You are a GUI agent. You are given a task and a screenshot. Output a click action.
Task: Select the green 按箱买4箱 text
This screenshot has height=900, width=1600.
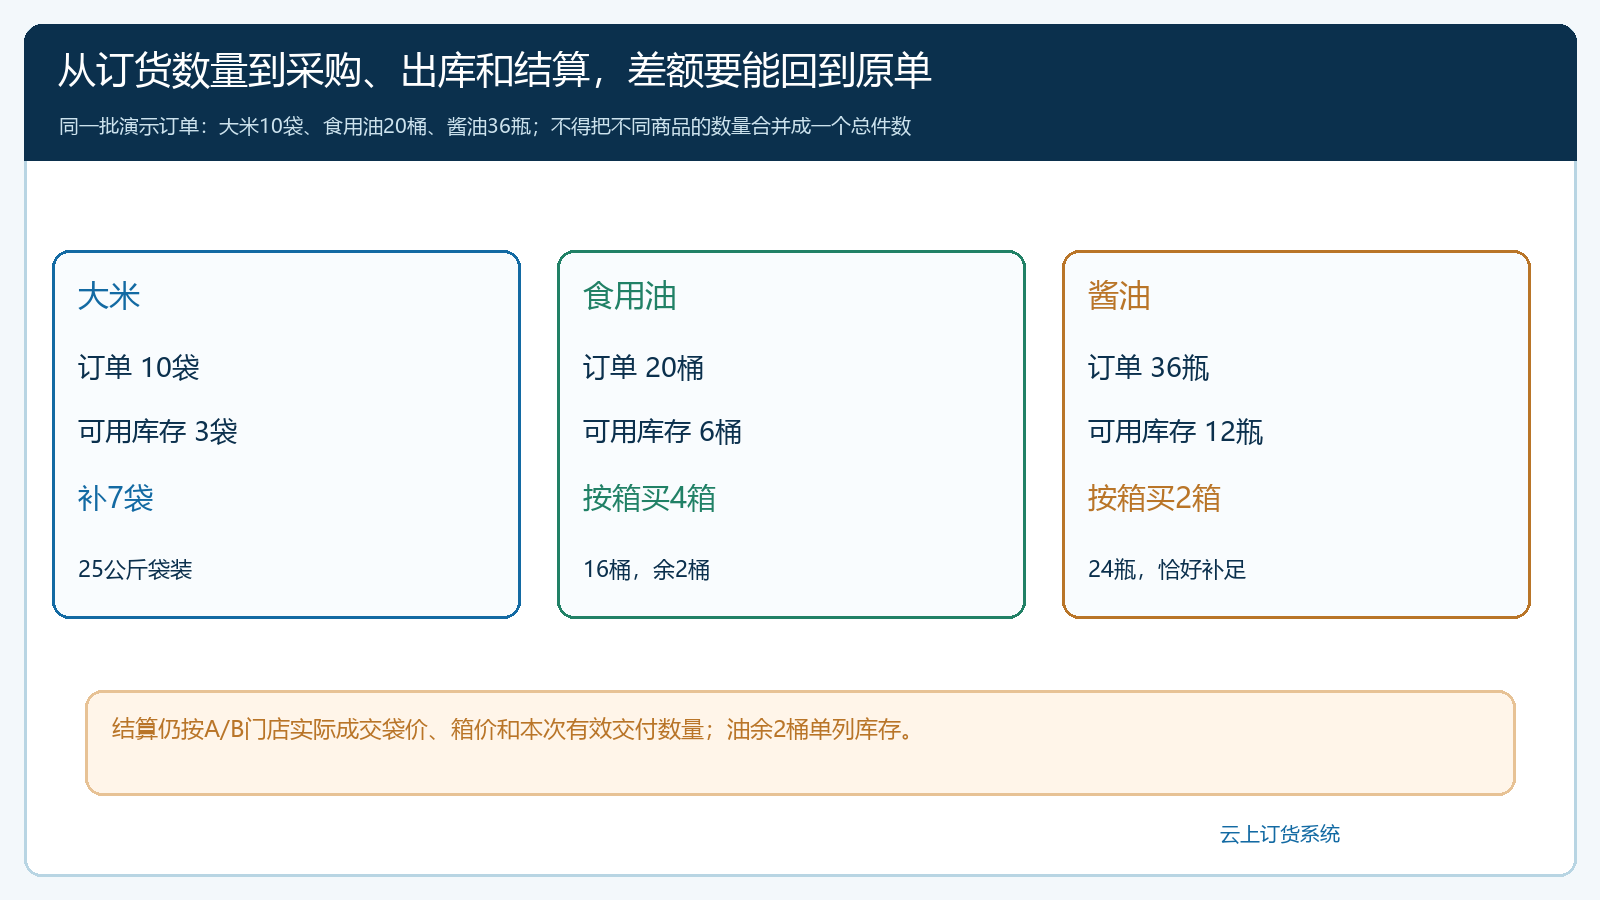(650, 498)
